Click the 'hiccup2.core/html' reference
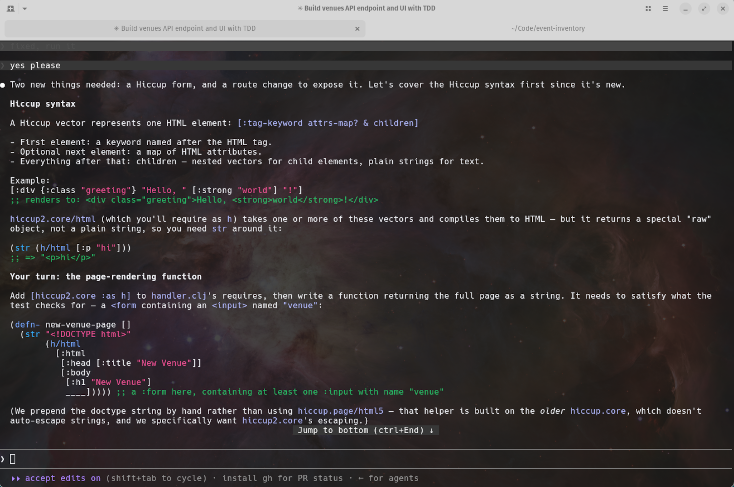734x487 pixels. [x=52, y=219]
